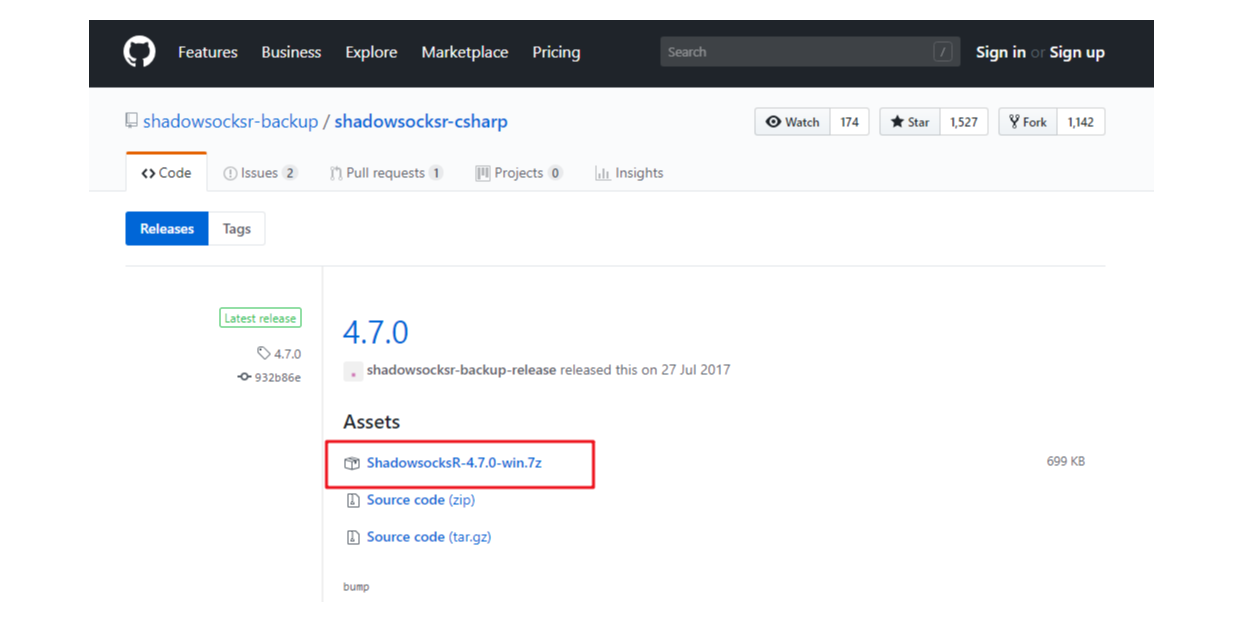Click the Star button

pos(910,122)
